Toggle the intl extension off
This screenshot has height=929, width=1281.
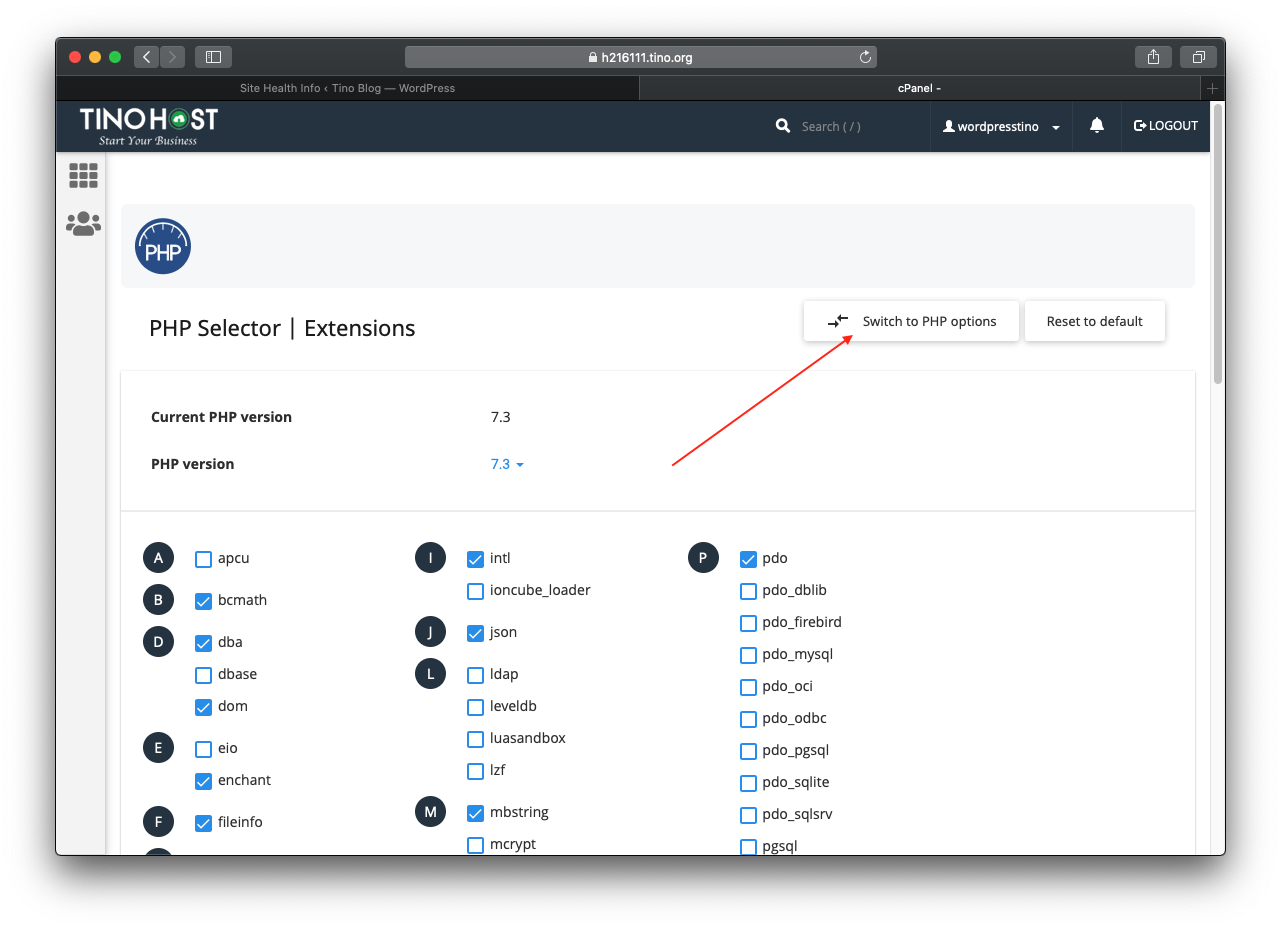(x=476, y=559)
